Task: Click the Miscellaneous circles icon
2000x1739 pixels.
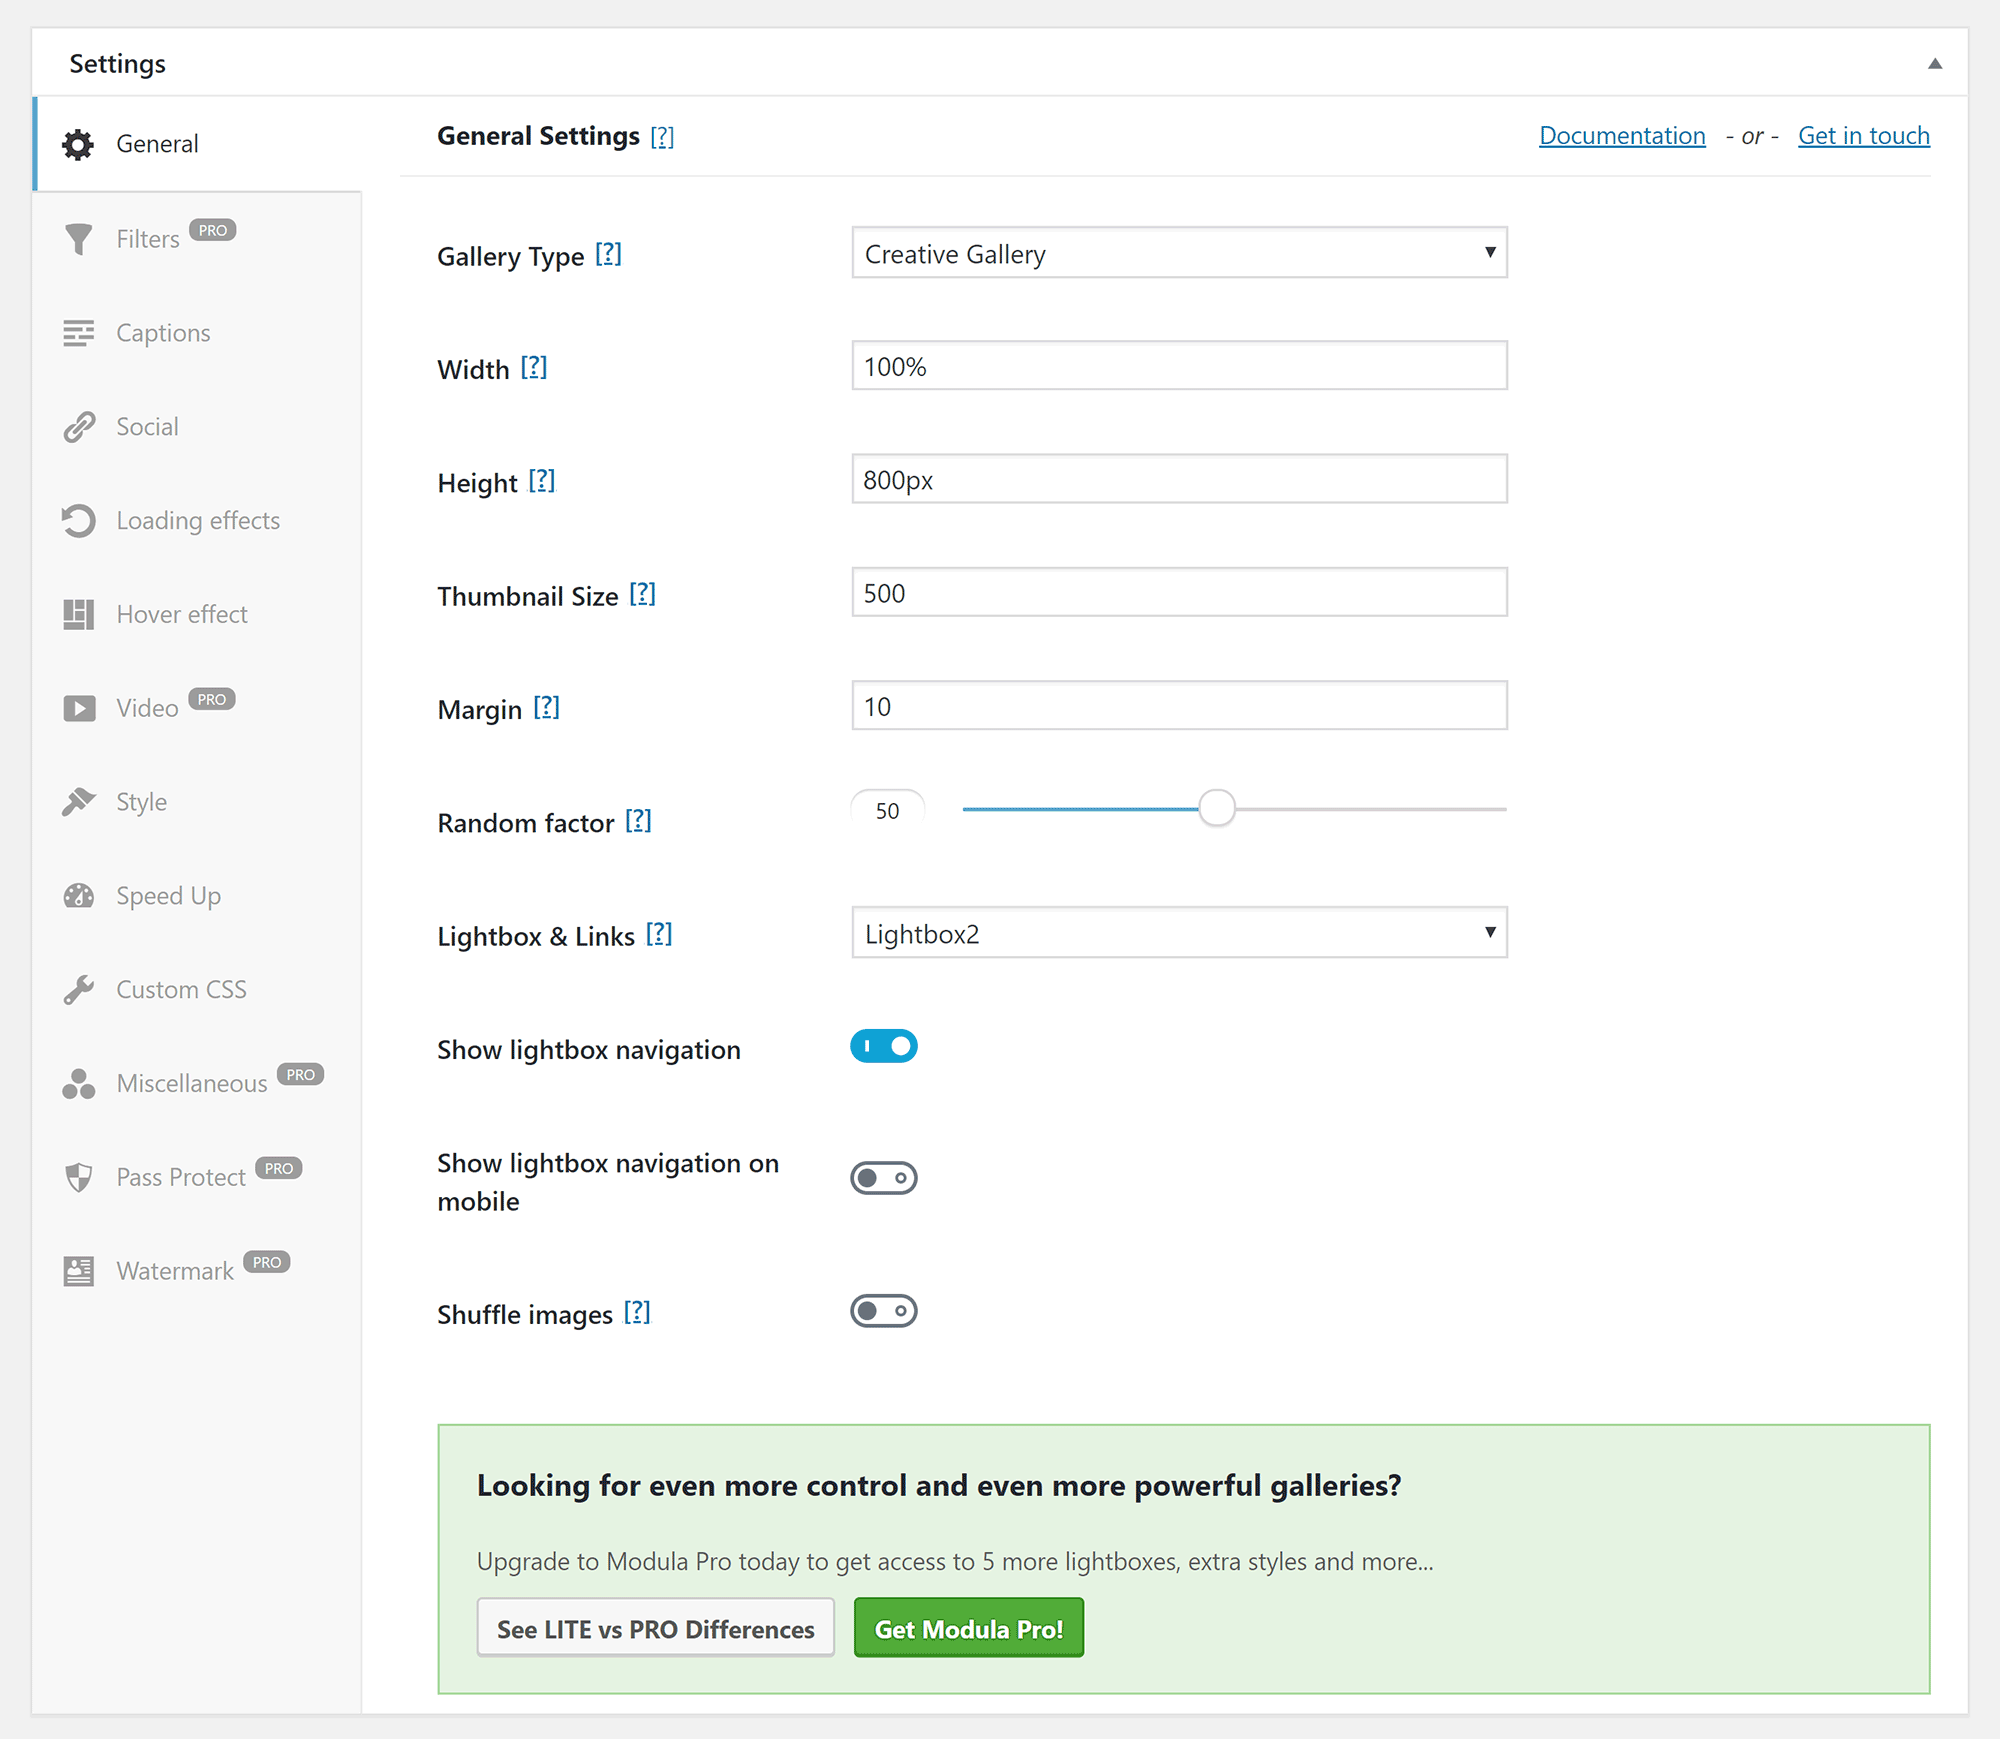Action: [78, 1084]
